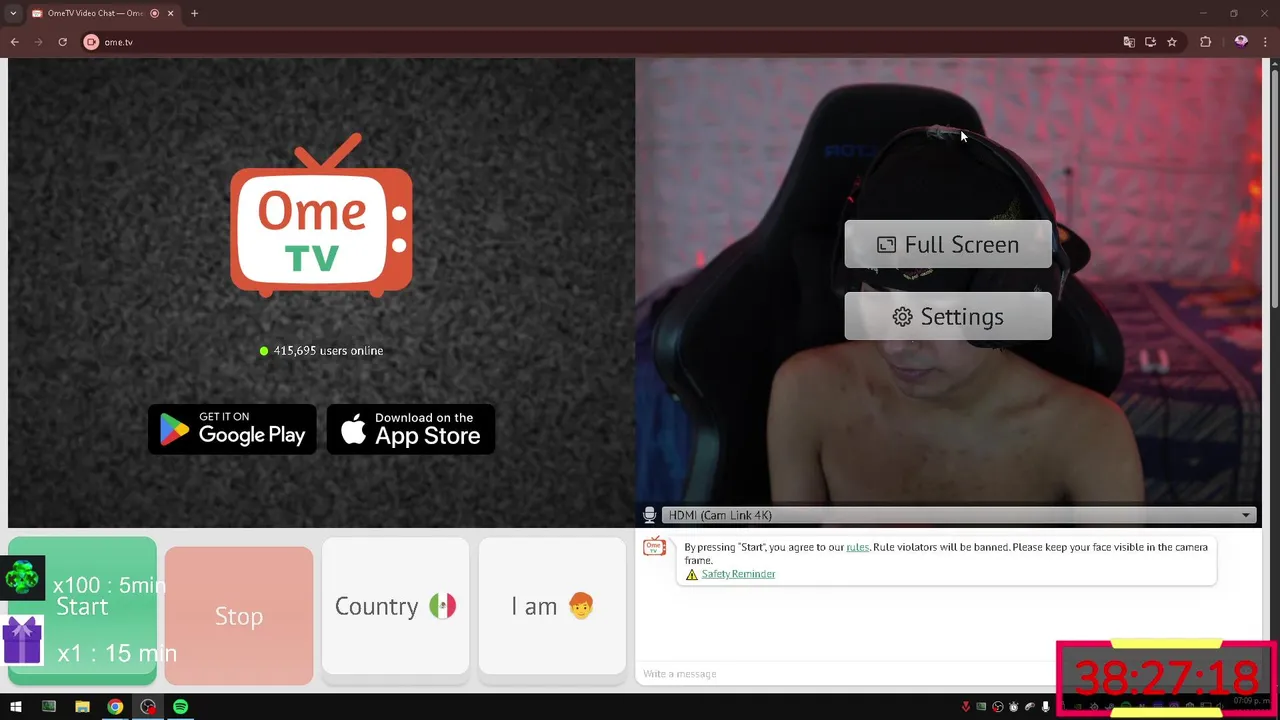
Task: Open the Safety Reminder link
Action: click(738, 574)
